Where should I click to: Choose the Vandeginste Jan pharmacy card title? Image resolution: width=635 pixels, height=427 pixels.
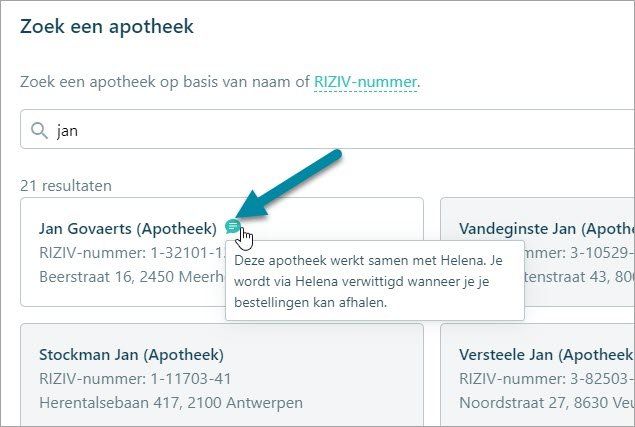click(547, 228)
